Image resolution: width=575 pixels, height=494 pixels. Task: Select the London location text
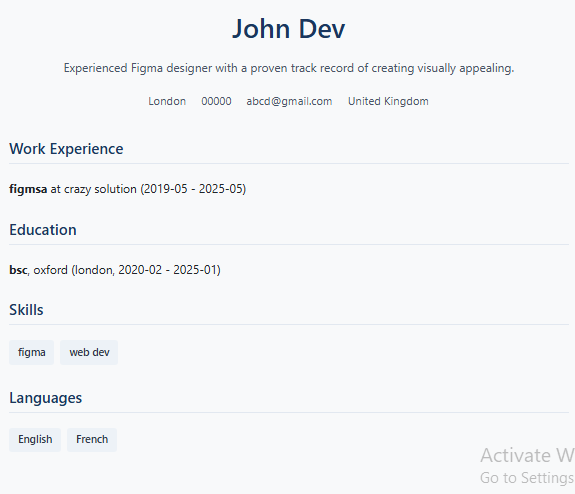[x=167, y=101]
